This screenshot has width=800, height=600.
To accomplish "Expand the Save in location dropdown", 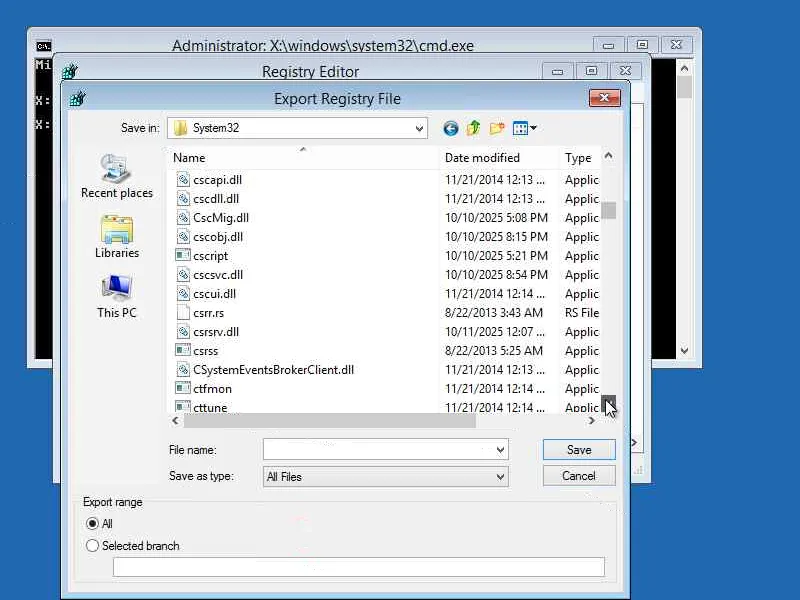I will (419, 128).
